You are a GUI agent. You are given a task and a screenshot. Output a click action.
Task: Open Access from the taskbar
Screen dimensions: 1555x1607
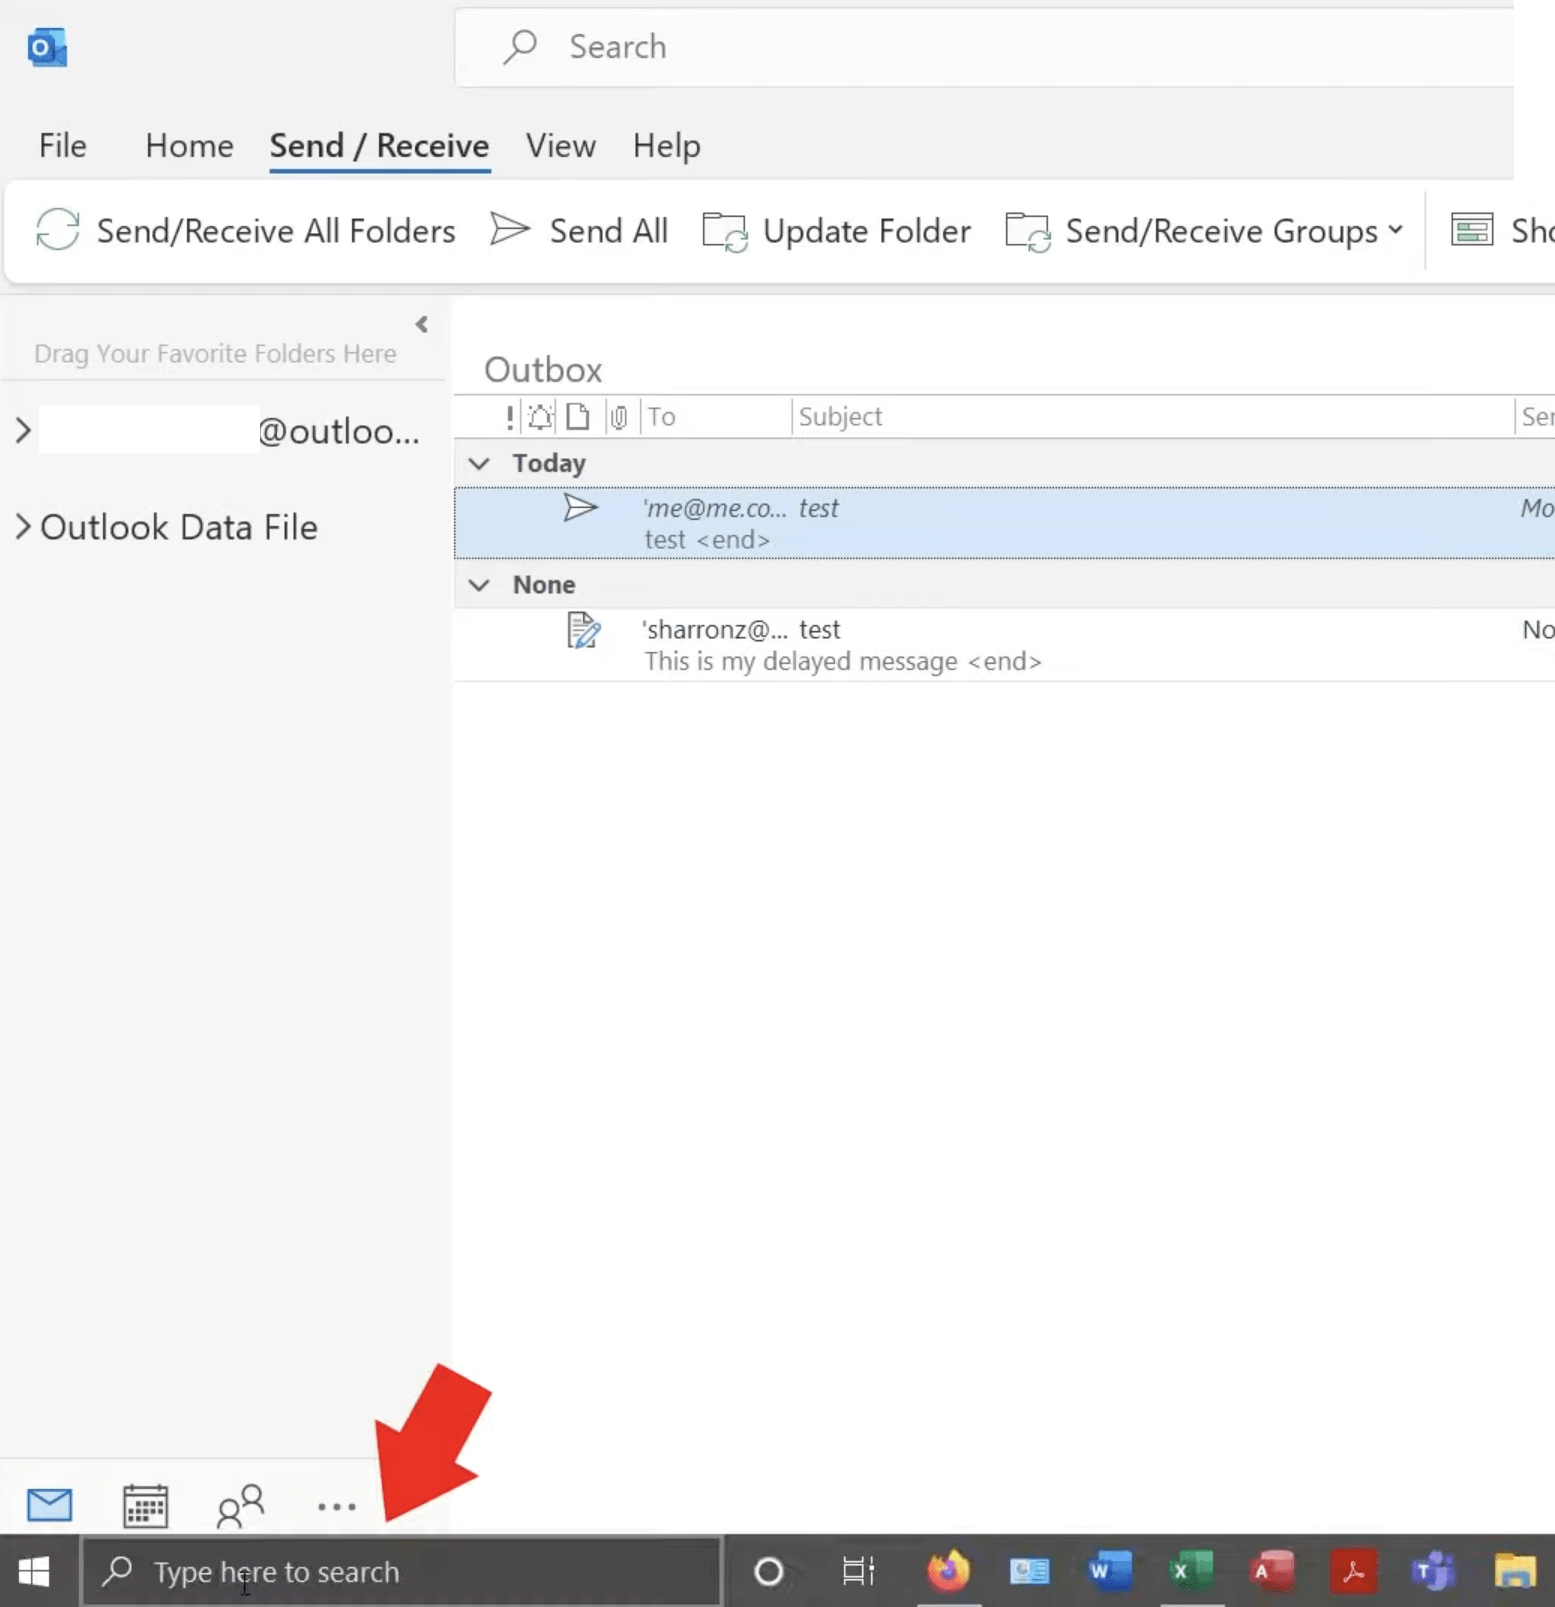point(1272,1571)
